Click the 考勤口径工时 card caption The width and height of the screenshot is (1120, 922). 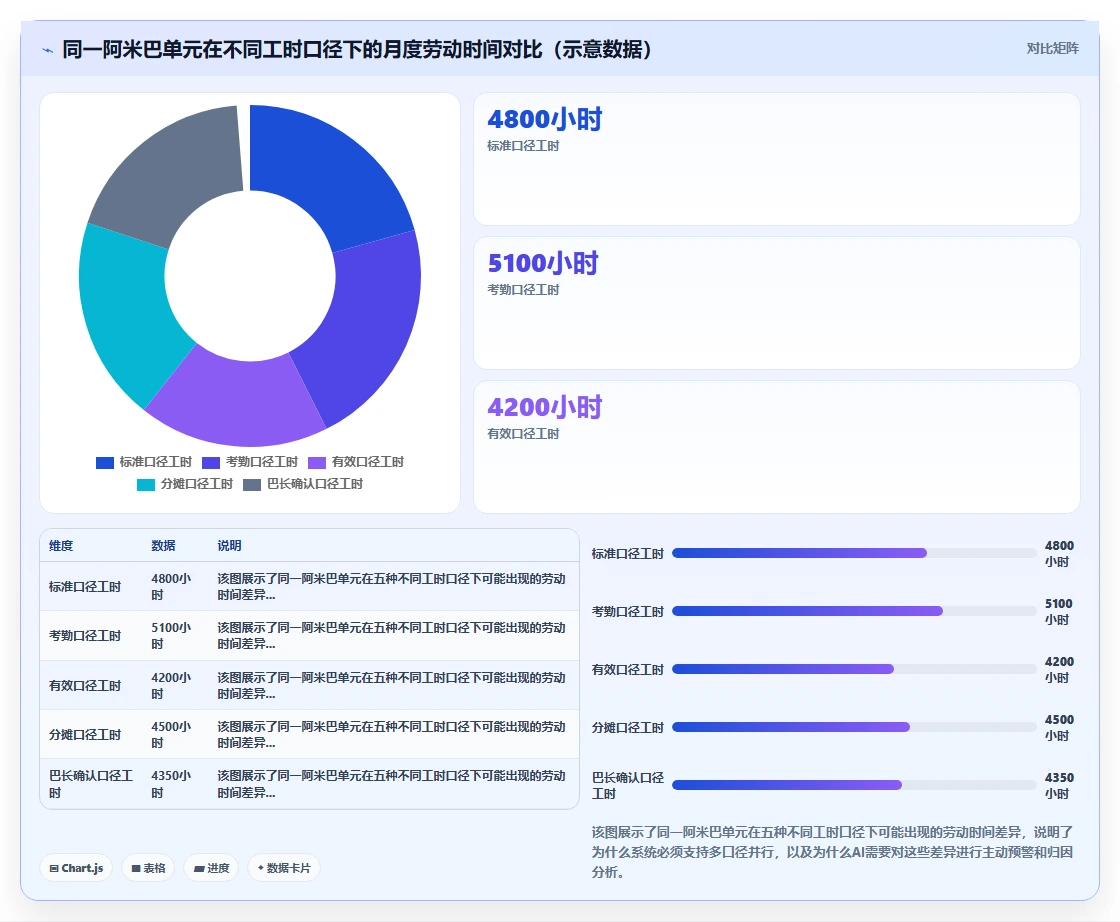point(523,290)
